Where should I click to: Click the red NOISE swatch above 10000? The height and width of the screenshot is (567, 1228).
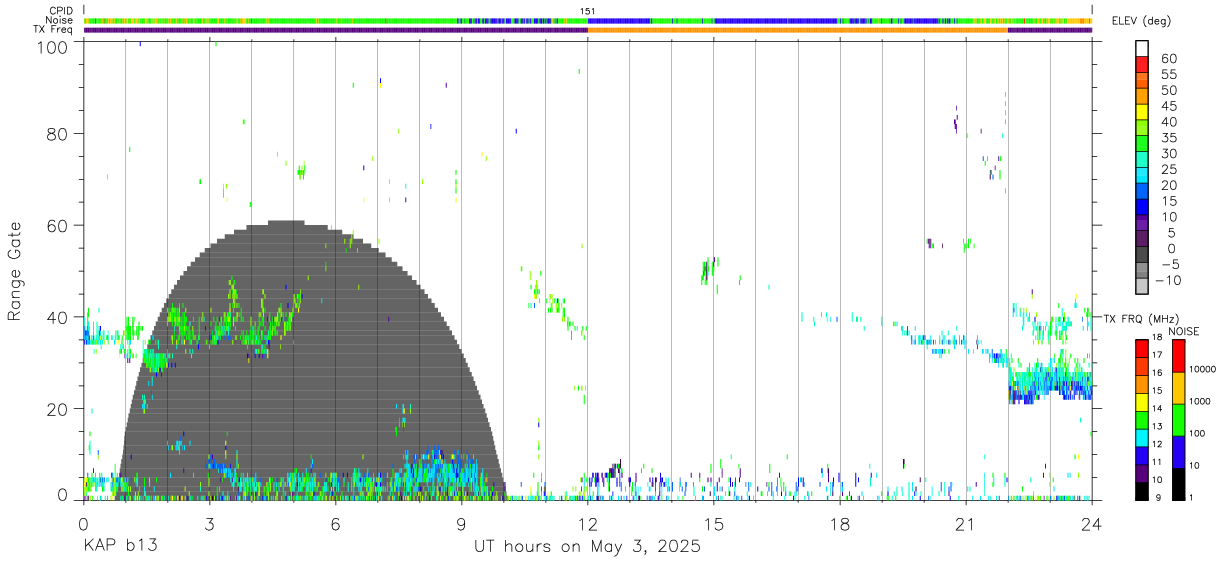[1178, 355]
